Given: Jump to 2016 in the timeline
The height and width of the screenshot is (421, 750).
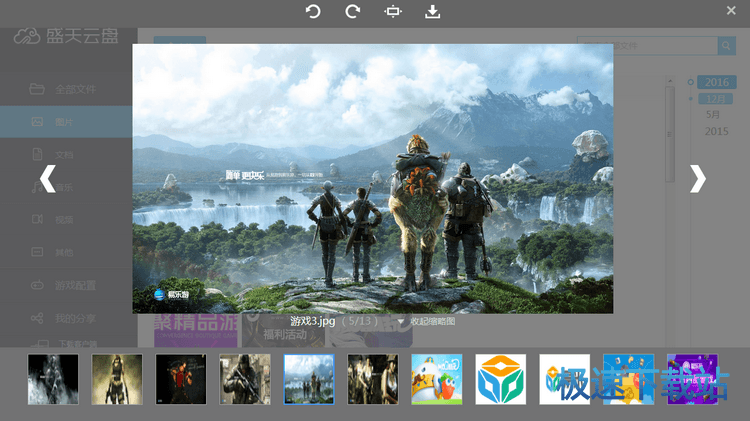Looking at the screenshot, I should pos(717,82).
